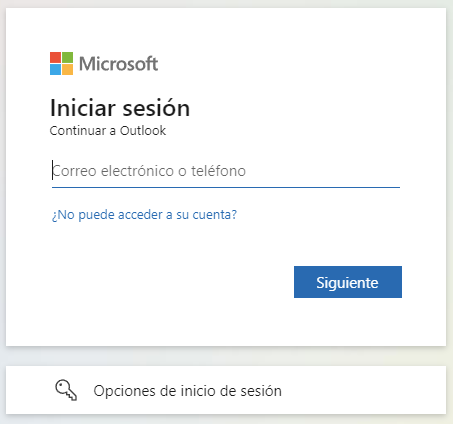Viewport: 453px width, 424px height.
Task: Click the blinking text cursor in the email field
Action: 52,170
